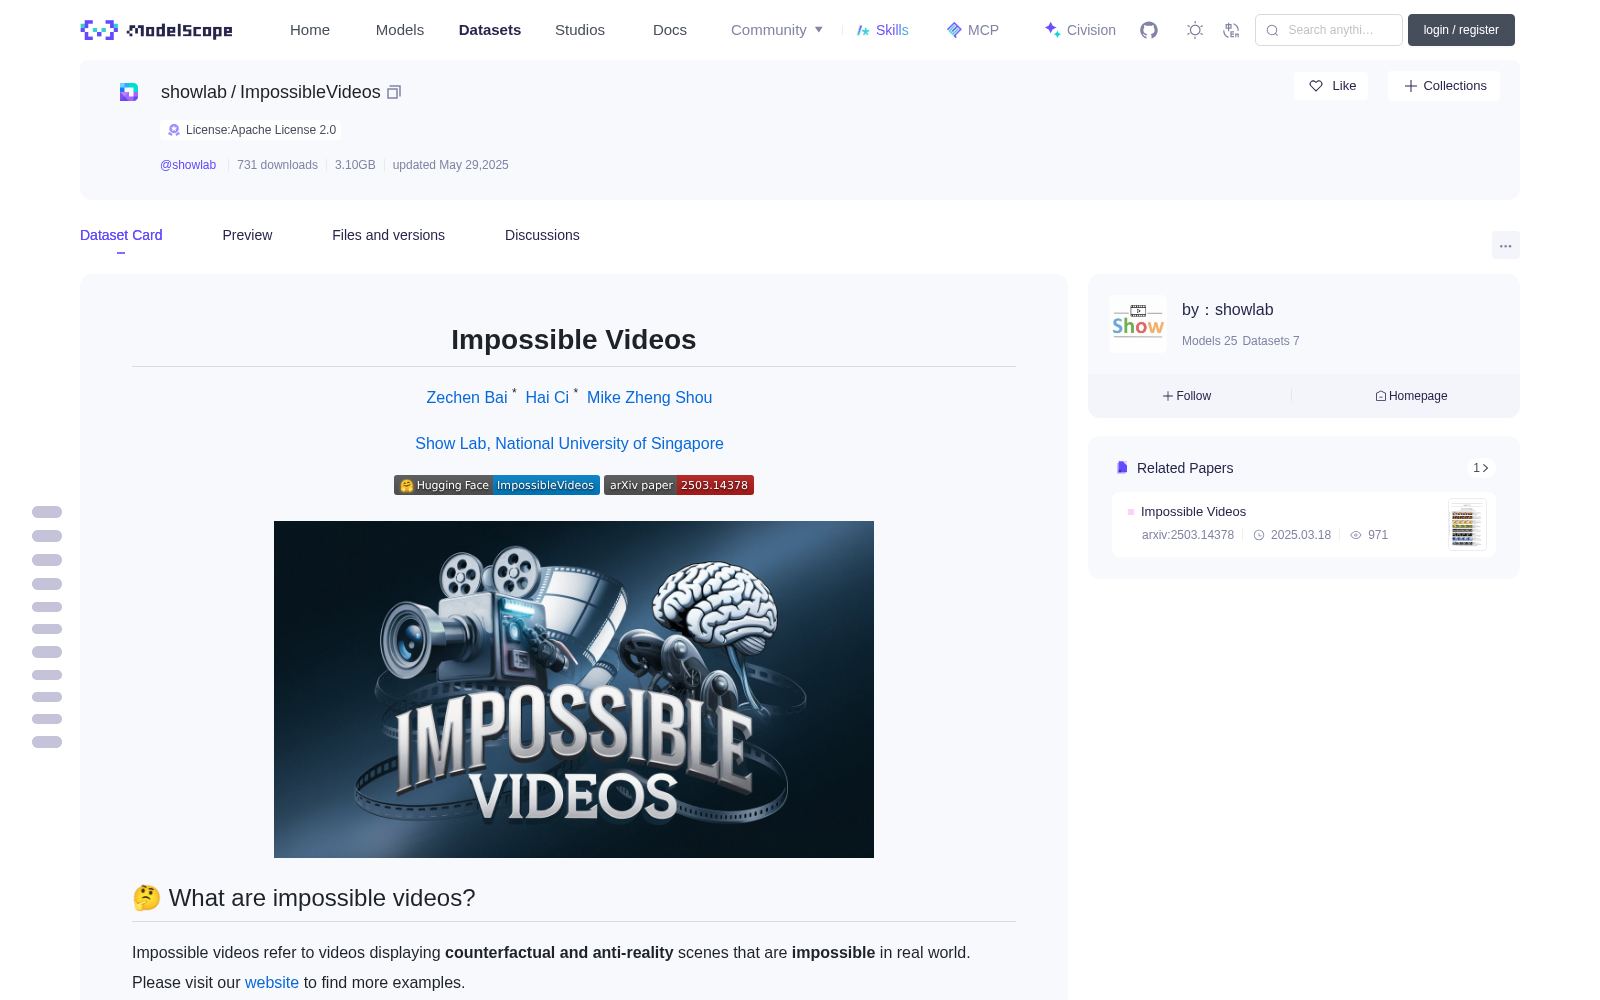Click the first outline marker in left sidebar

[x=47, y=512]
